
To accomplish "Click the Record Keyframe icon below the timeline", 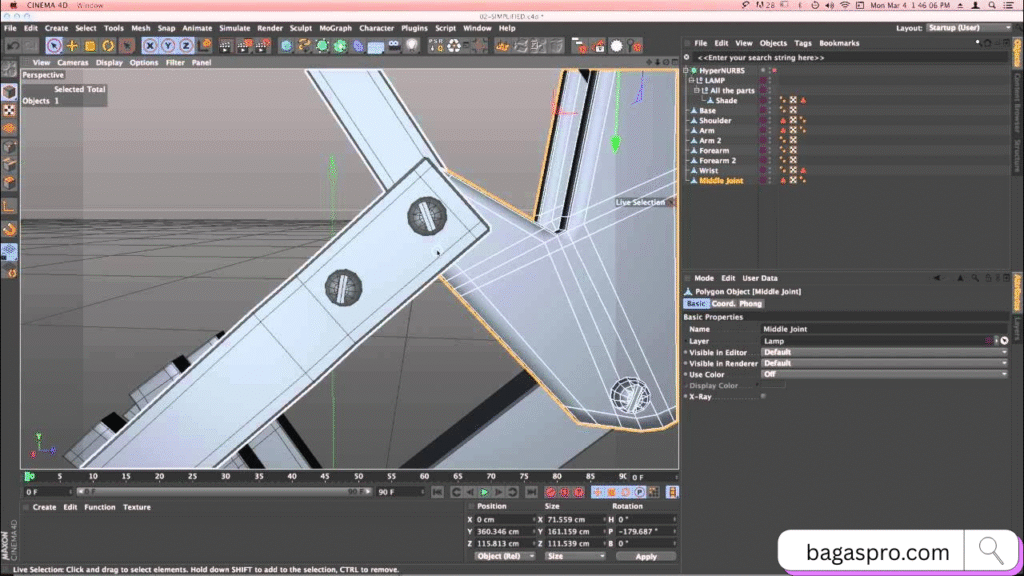I will coord(551,492).
